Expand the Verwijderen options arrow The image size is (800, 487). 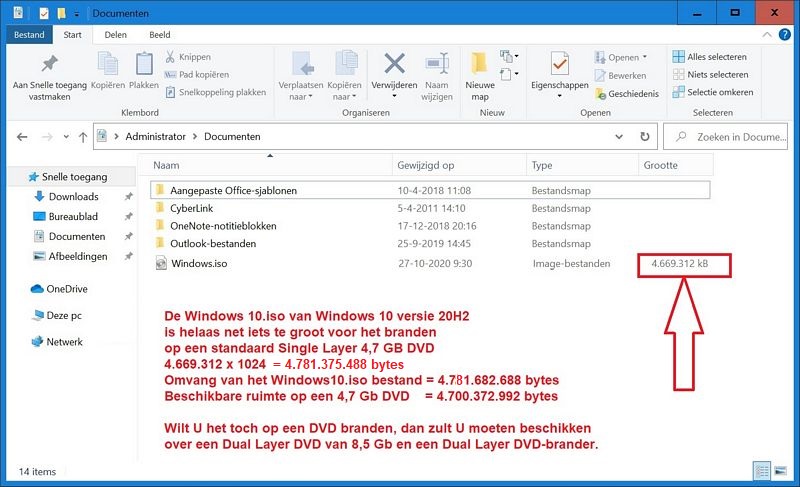[394, 96]
